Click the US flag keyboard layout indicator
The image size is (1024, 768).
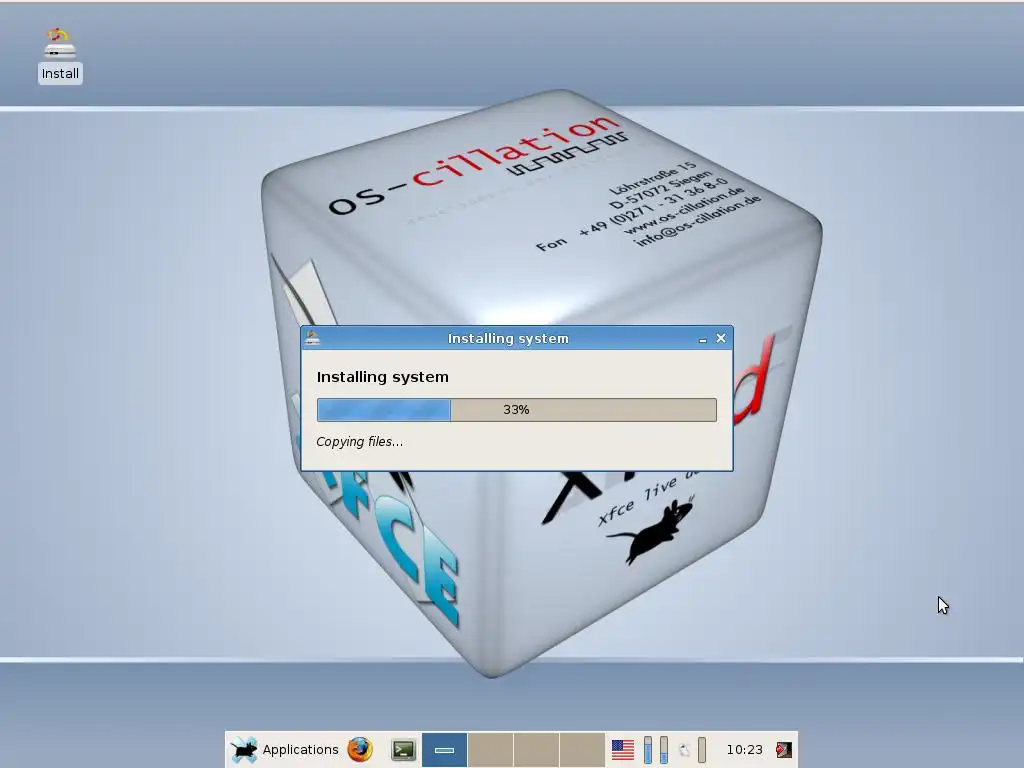point(622,750)
